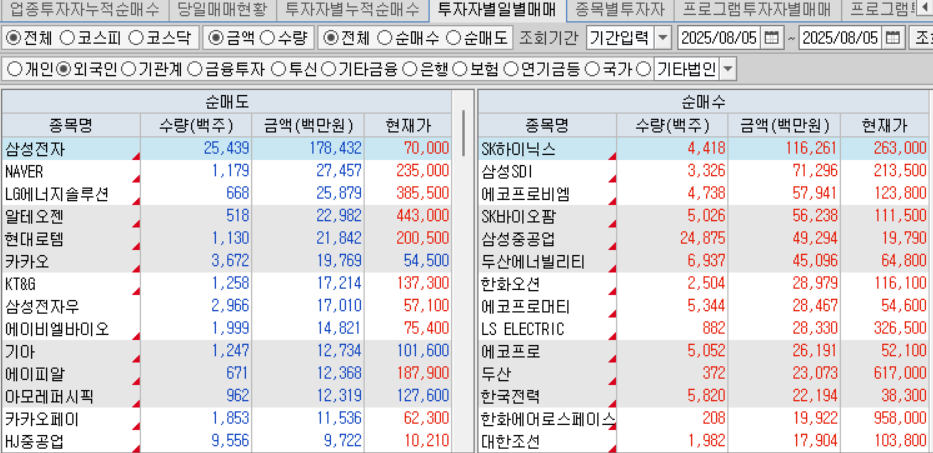
Task: Sort 순매도 table by 수량(백주) header
Action: coord(196,126)
